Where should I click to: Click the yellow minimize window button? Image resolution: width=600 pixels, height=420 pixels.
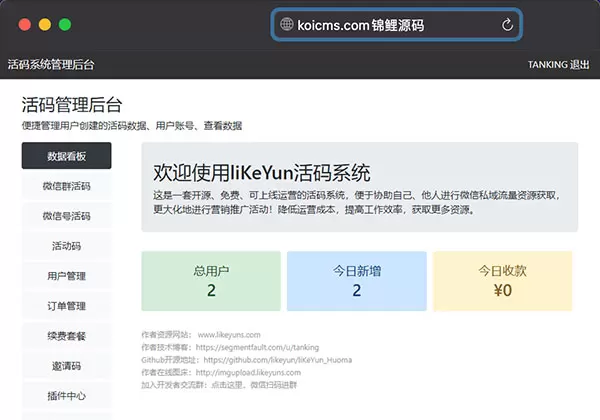[x=45, y=24]
